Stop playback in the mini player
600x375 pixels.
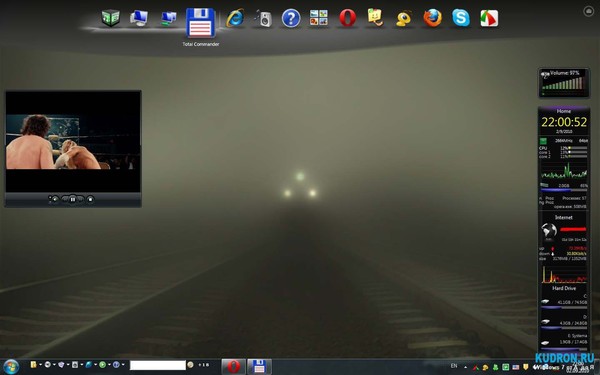click(x=90, y=199)
